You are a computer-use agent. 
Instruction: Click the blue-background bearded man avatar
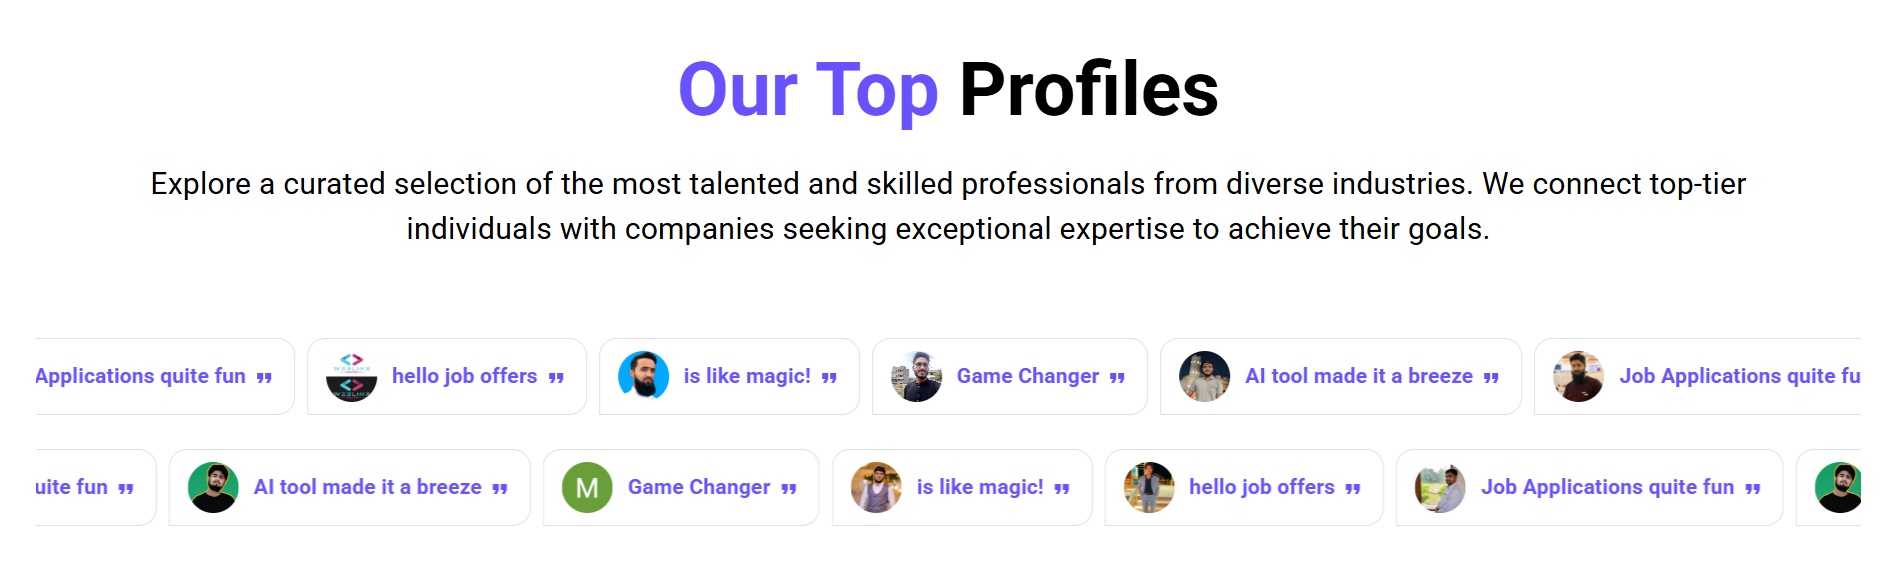(644, 376)
